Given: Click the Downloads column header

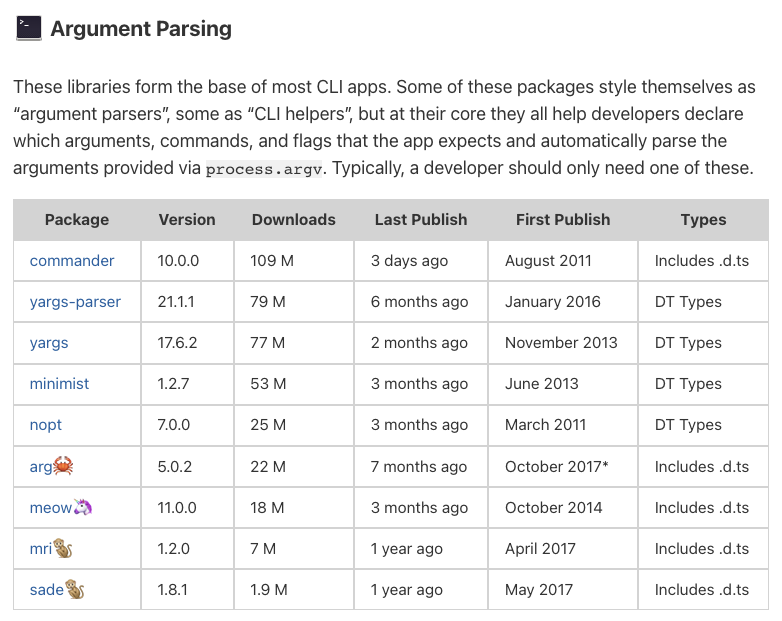Looking at the screenshot, I should coord(294,219).
